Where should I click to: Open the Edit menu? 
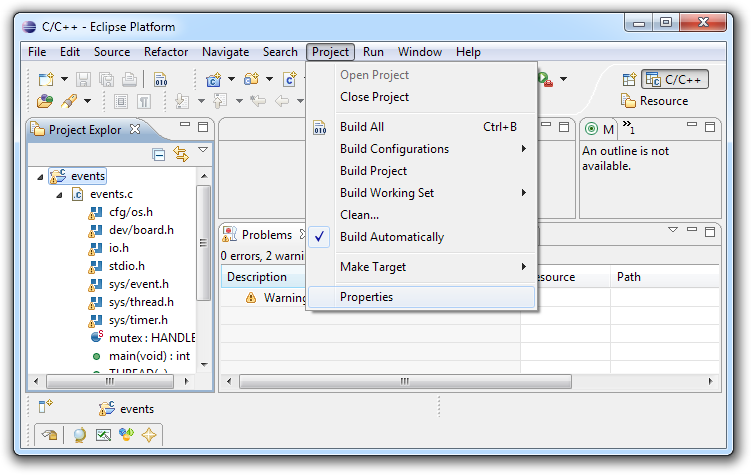click(70, 52)
